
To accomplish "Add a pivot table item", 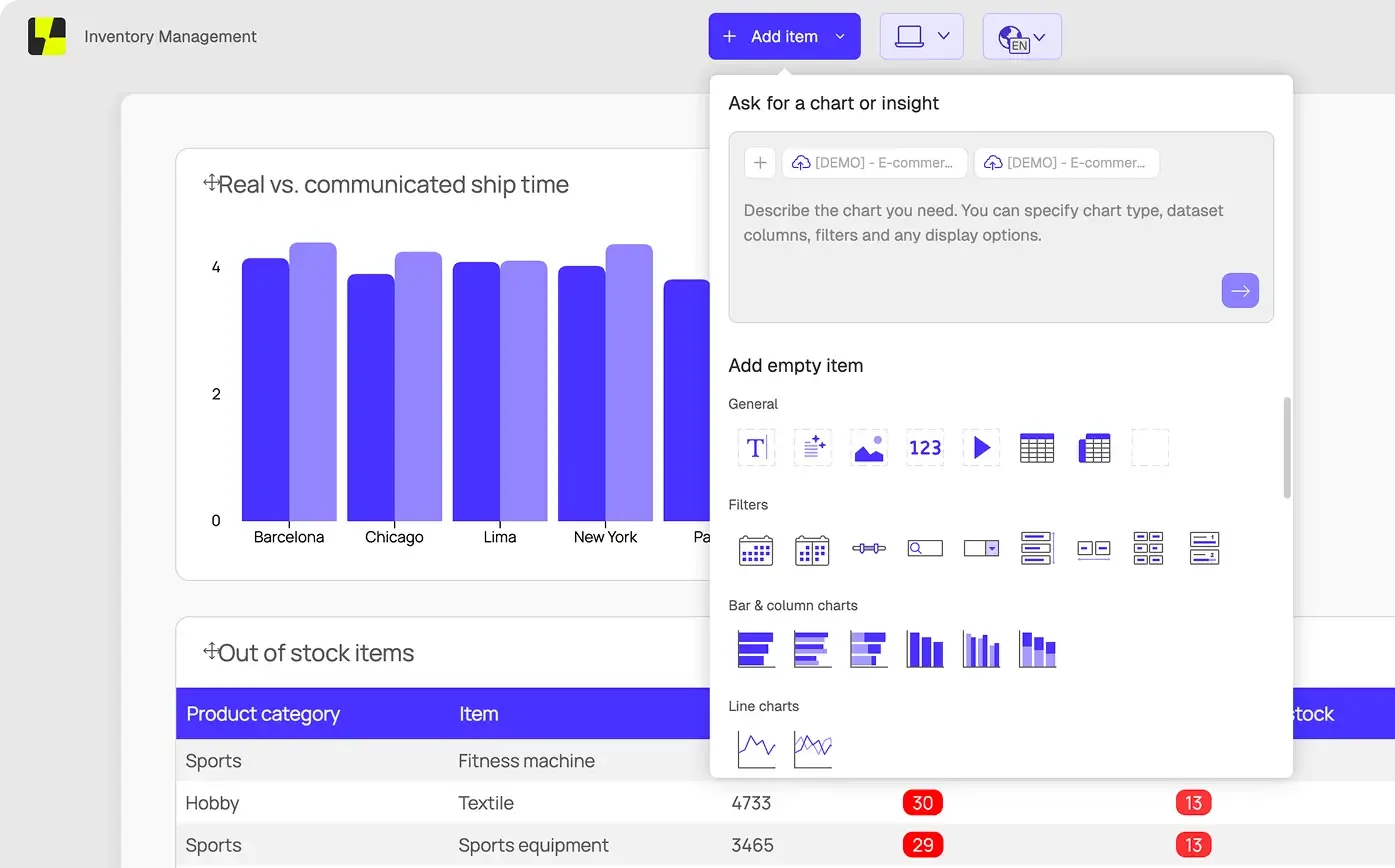I will pos(1094,447).
